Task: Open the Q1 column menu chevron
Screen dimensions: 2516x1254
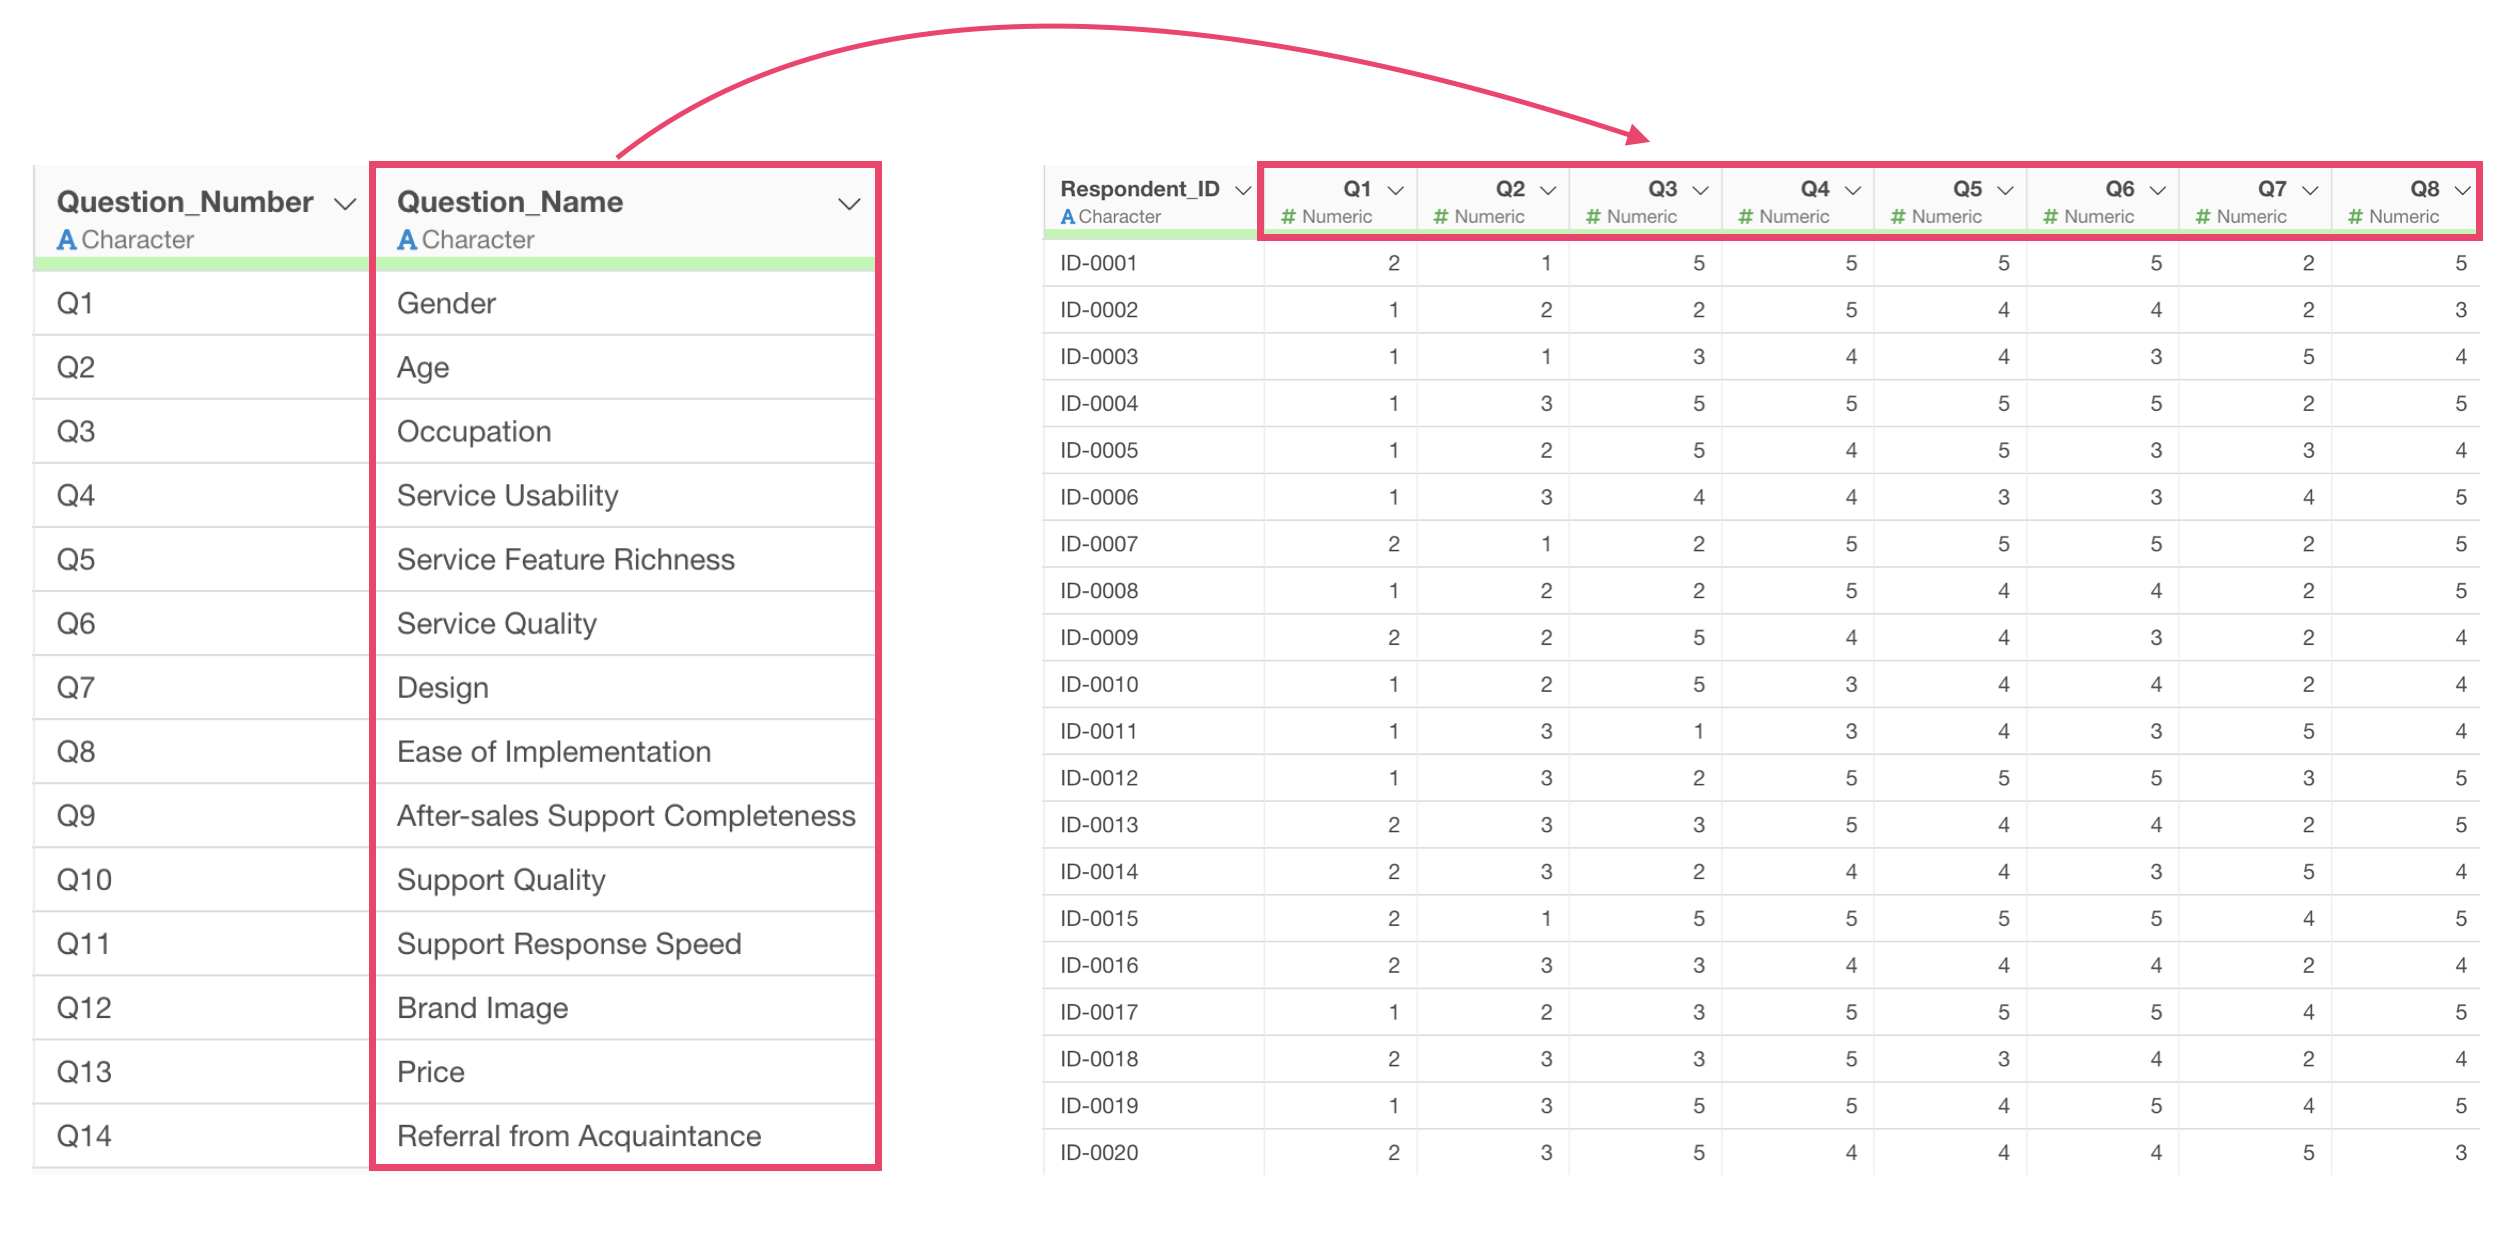Action: pyautogui.click(x=1396, y=190)
